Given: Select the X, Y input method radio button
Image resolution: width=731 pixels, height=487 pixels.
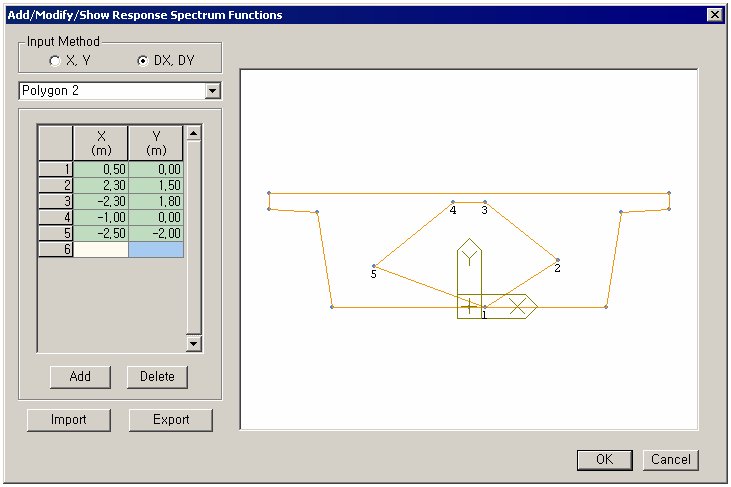Looking at the screenshot, I should click(56, 60).
